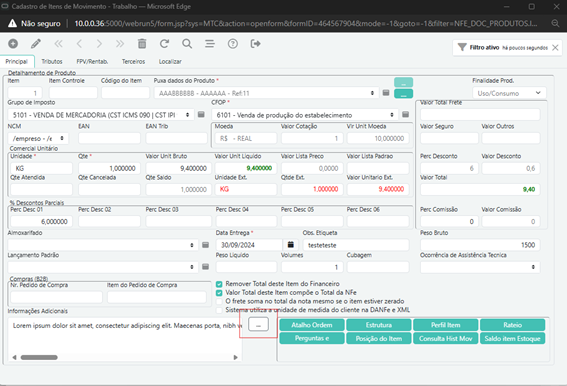Image resolution: width=567 pixels, height=386 pixels.
Task: Switch to the Principal tab
Action: tap(17, 61)
